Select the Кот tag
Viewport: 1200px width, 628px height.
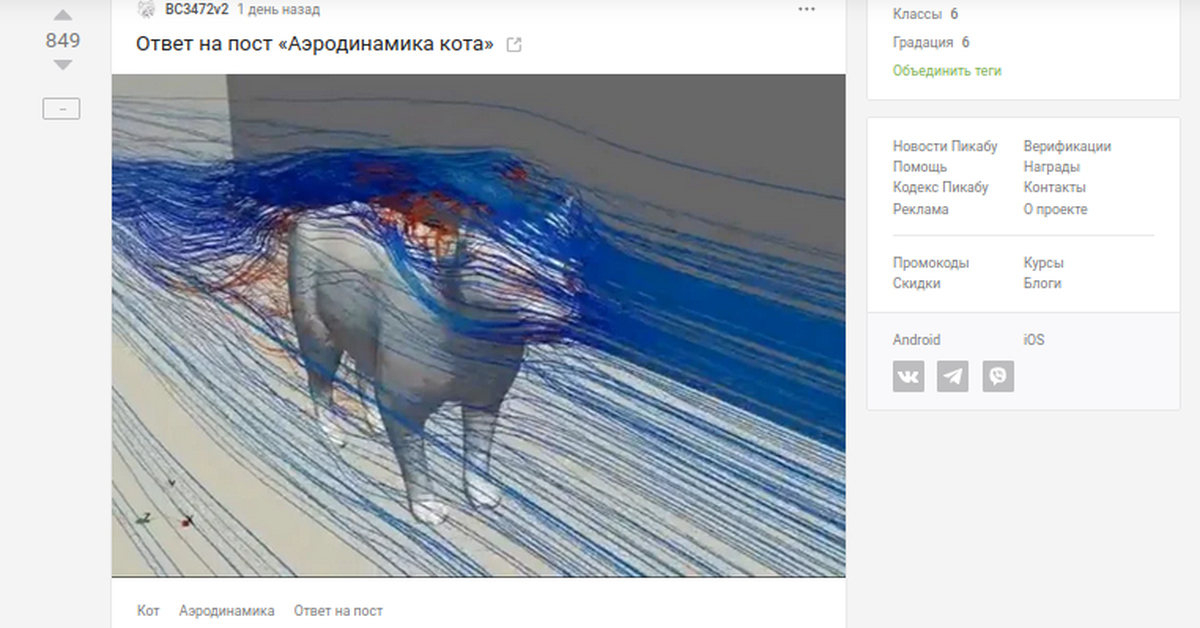point(148,611)
